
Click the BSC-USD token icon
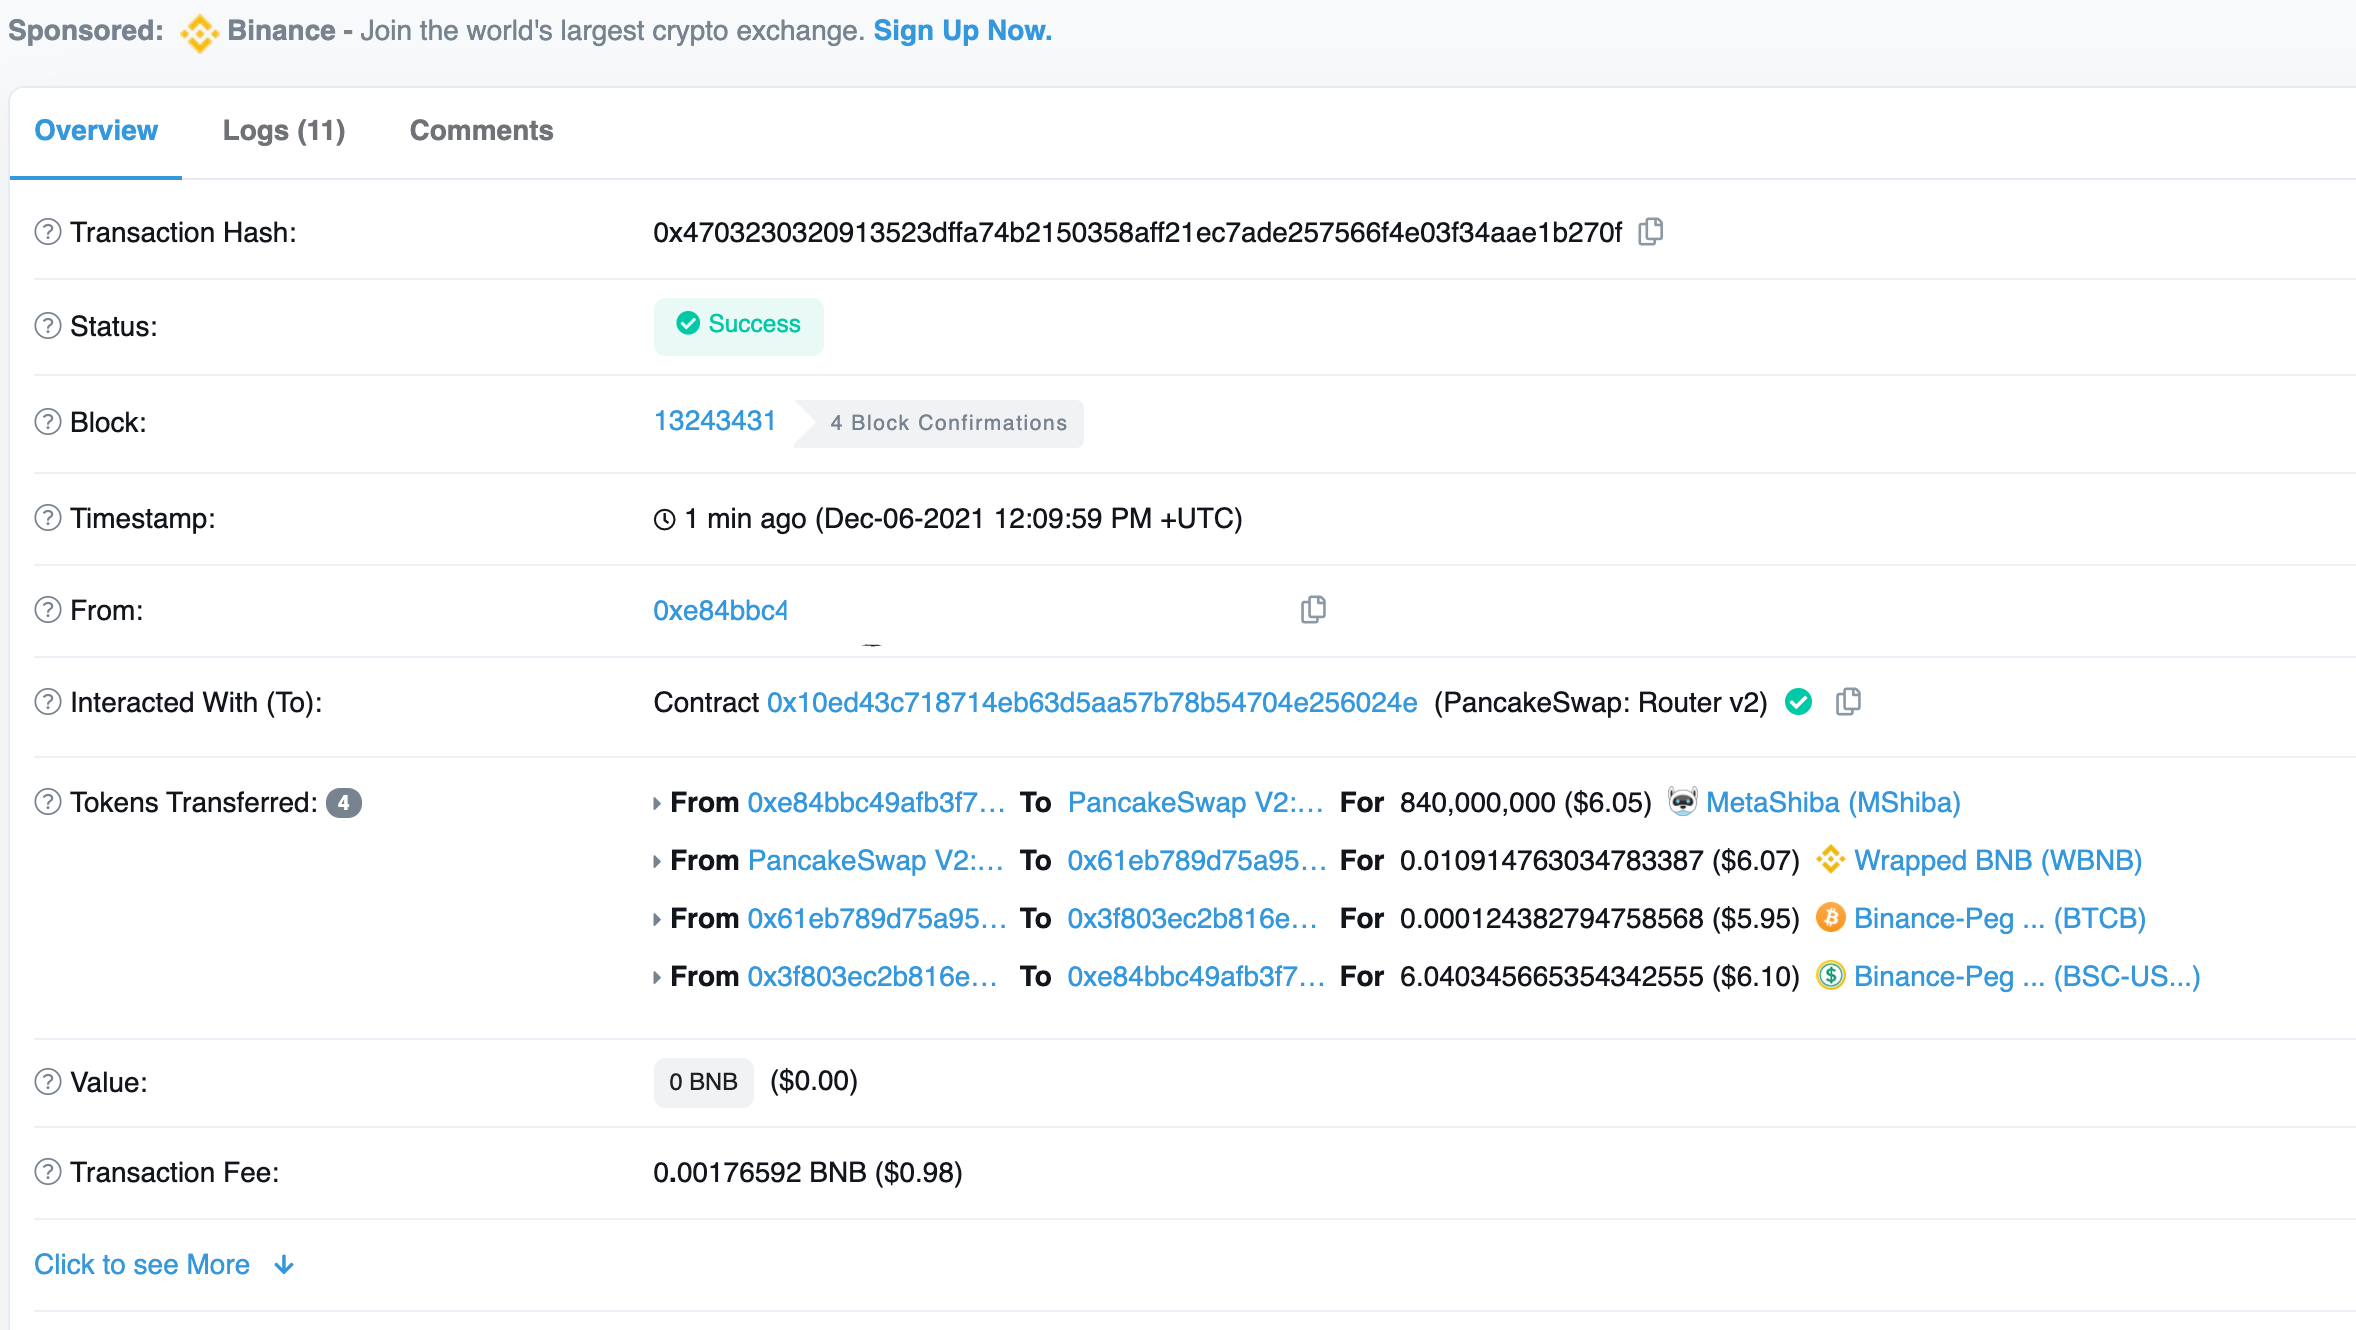point(1830,976)
